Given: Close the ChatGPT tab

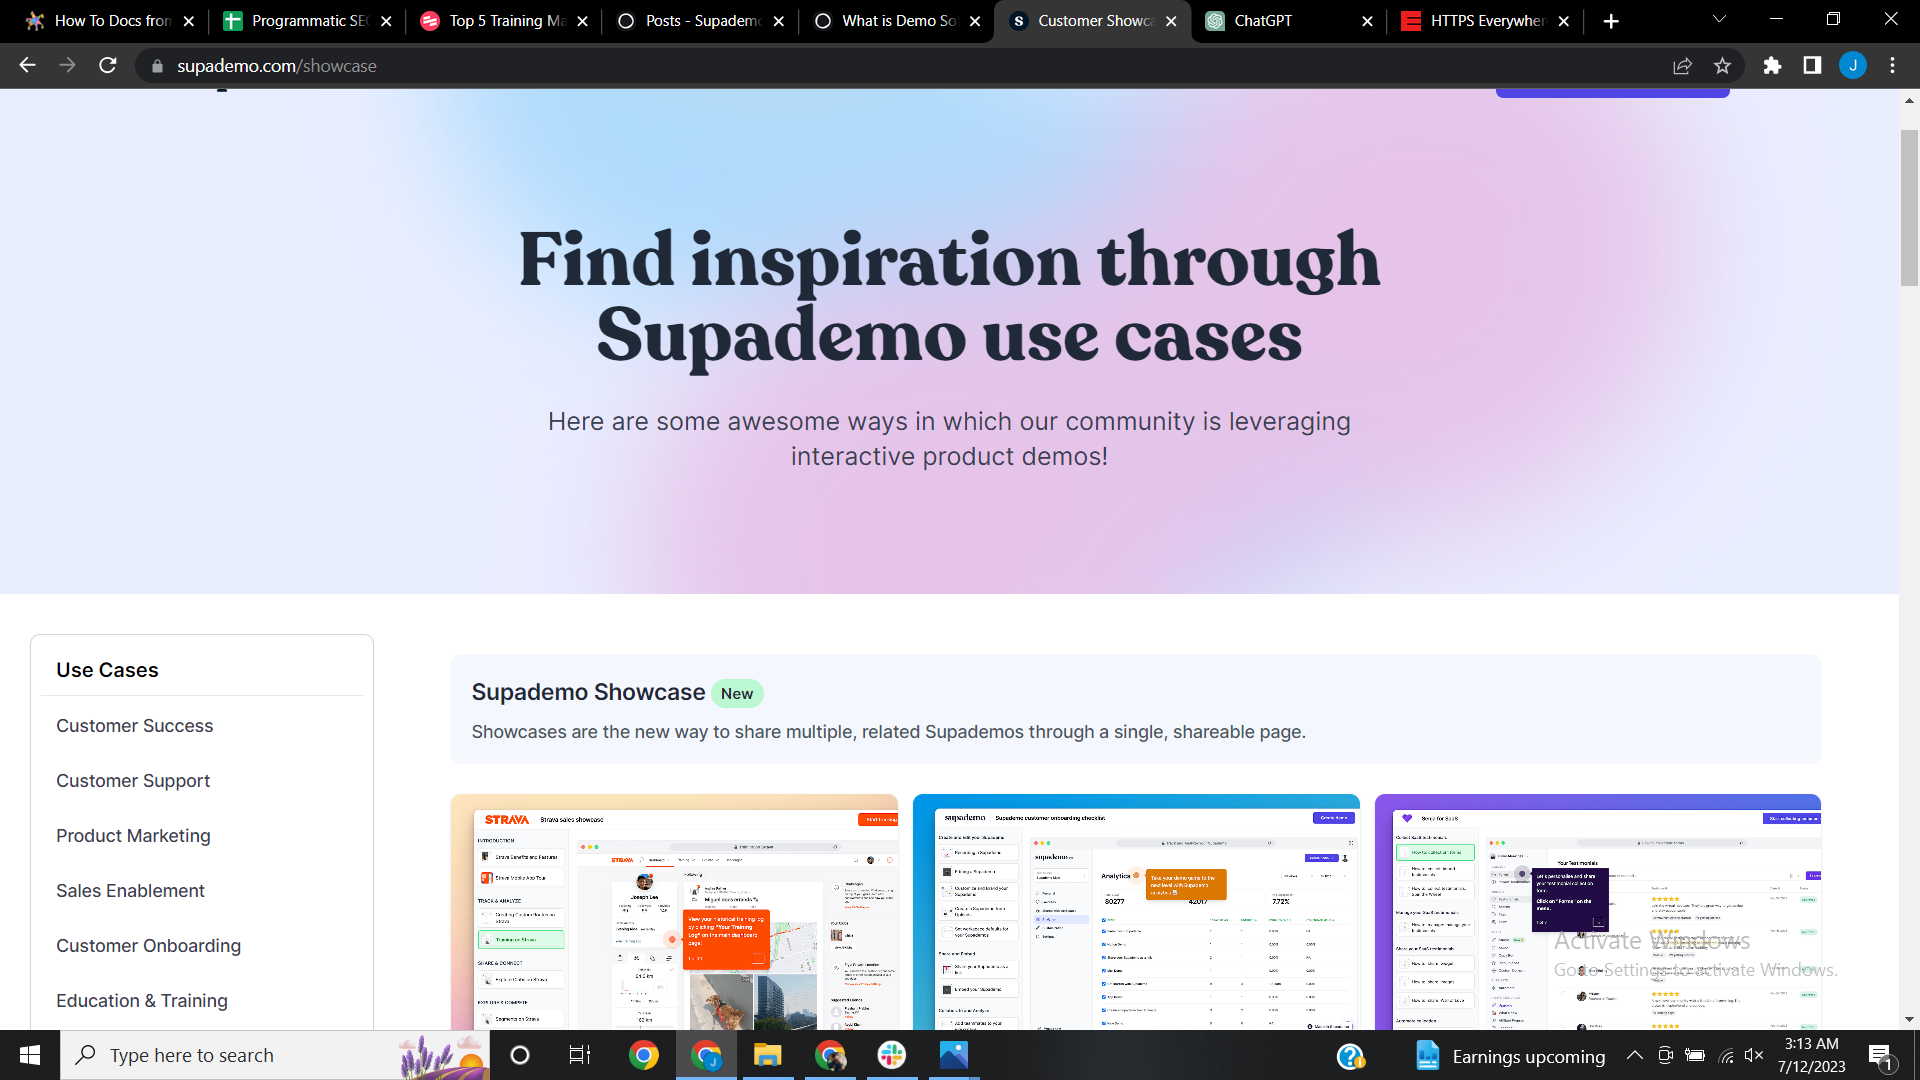Looking at the screenshot, I should click(x=1367, y=21).
